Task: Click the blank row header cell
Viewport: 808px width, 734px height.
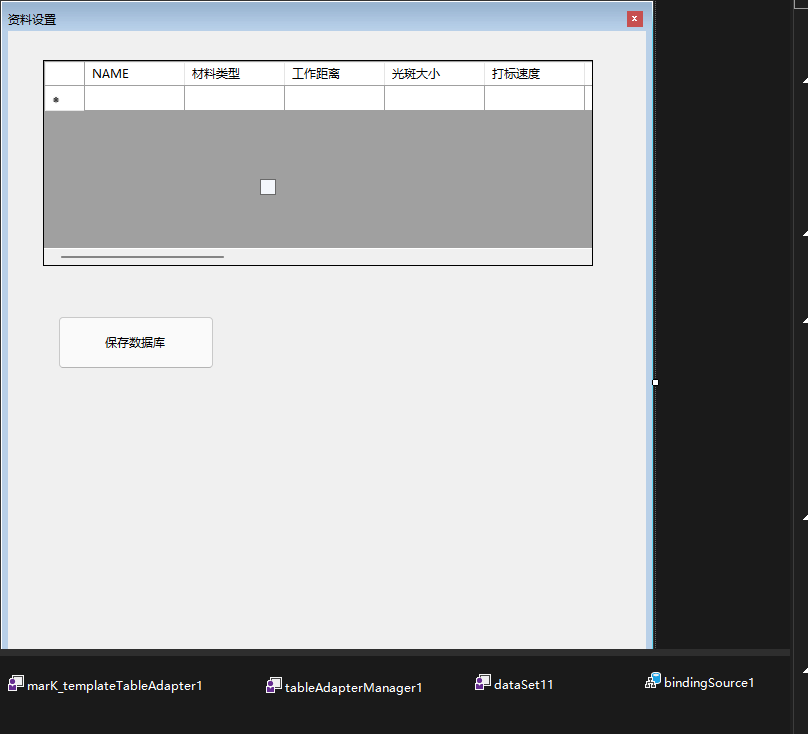Action: (x=64, y=73)
